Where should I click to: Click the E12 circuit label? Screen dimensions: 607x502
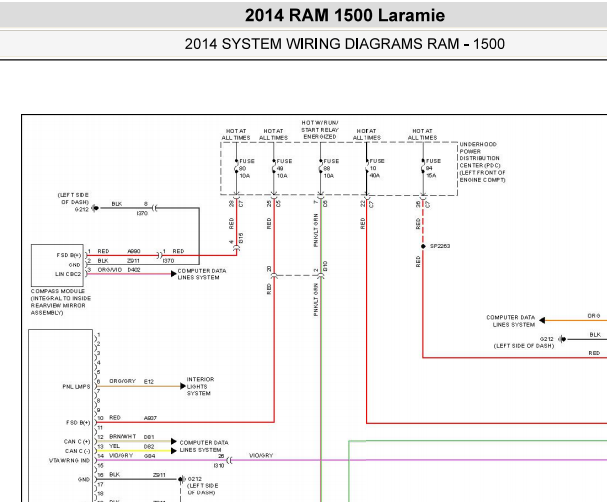149,382
